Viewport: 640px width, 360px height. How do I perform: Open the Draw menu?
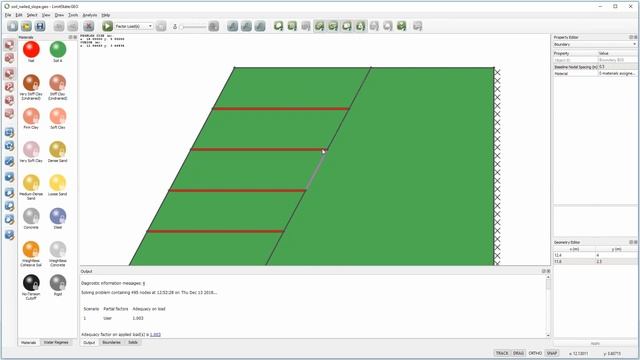coord(59,15)
